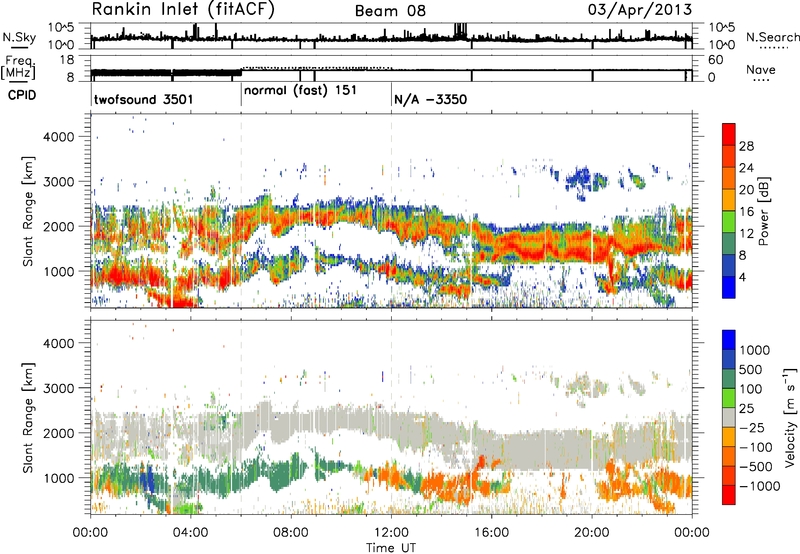Click the '16' power colorbar tick
800x554 pixels.
(x=746, y=212)
